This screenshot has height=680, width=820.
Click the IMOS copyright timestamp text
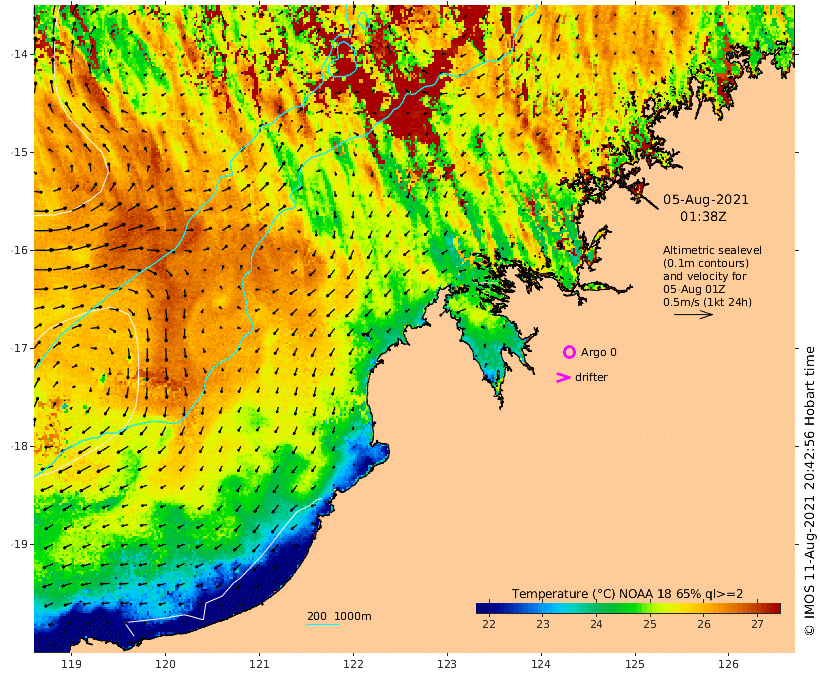click(x=810, y=491)
